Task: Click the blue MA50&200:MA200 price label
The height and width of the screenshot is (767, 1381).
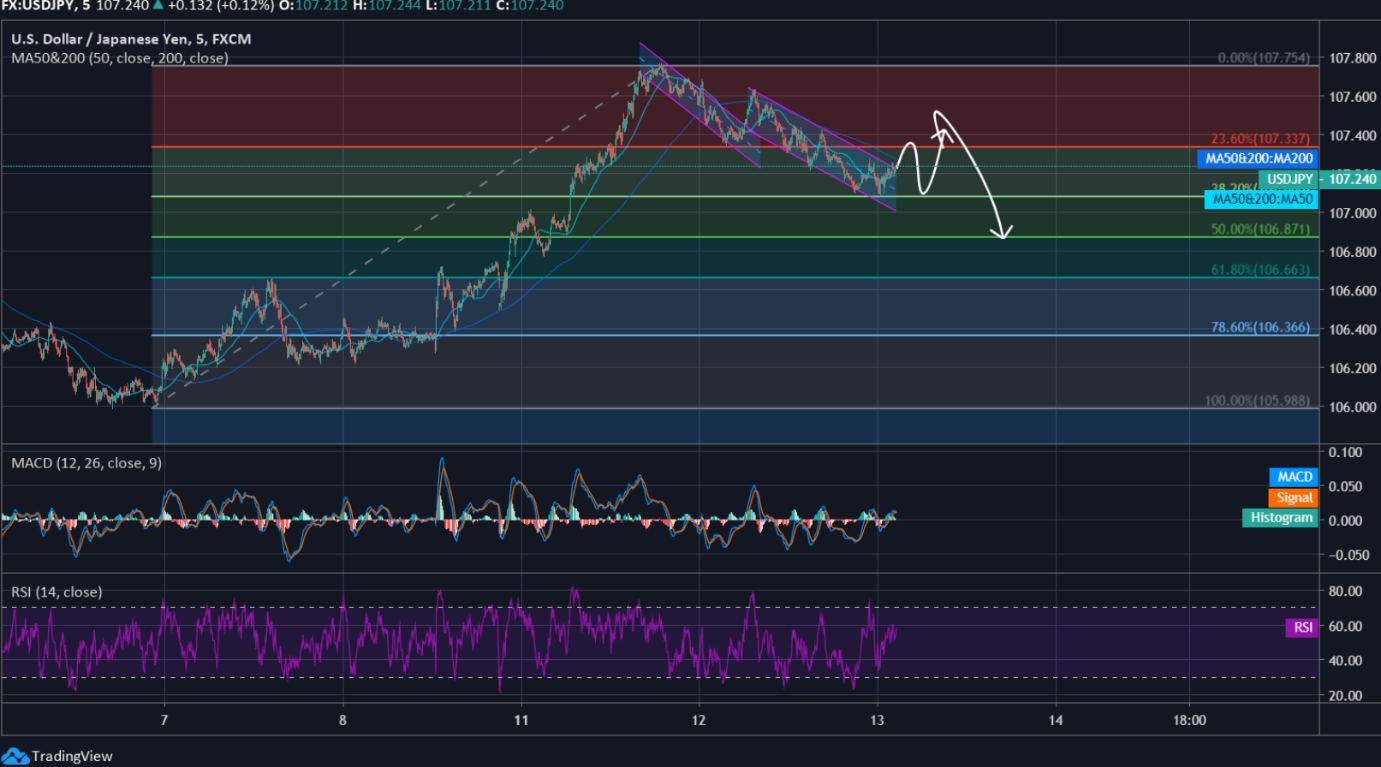Action: coord(1256,158)
